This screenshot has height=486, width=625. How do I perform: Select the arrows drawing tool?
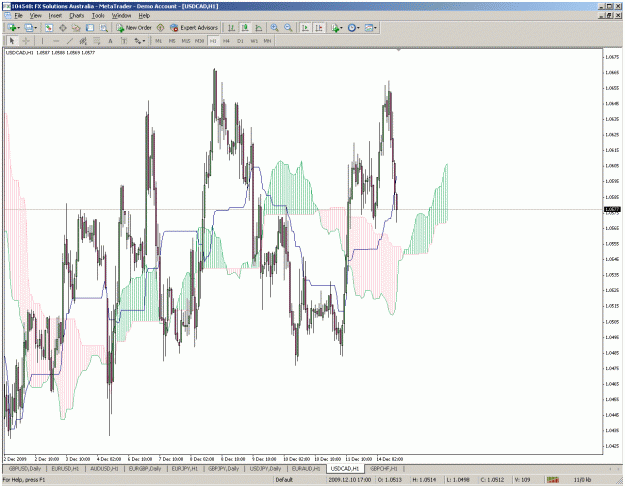[x=138, y=41]
